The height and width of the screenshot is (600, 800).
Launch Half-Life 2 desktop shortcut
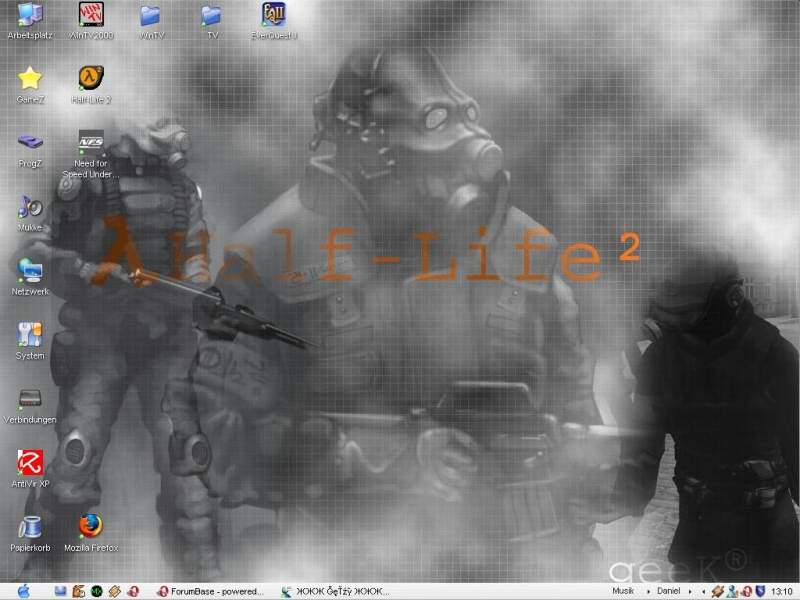91,85
